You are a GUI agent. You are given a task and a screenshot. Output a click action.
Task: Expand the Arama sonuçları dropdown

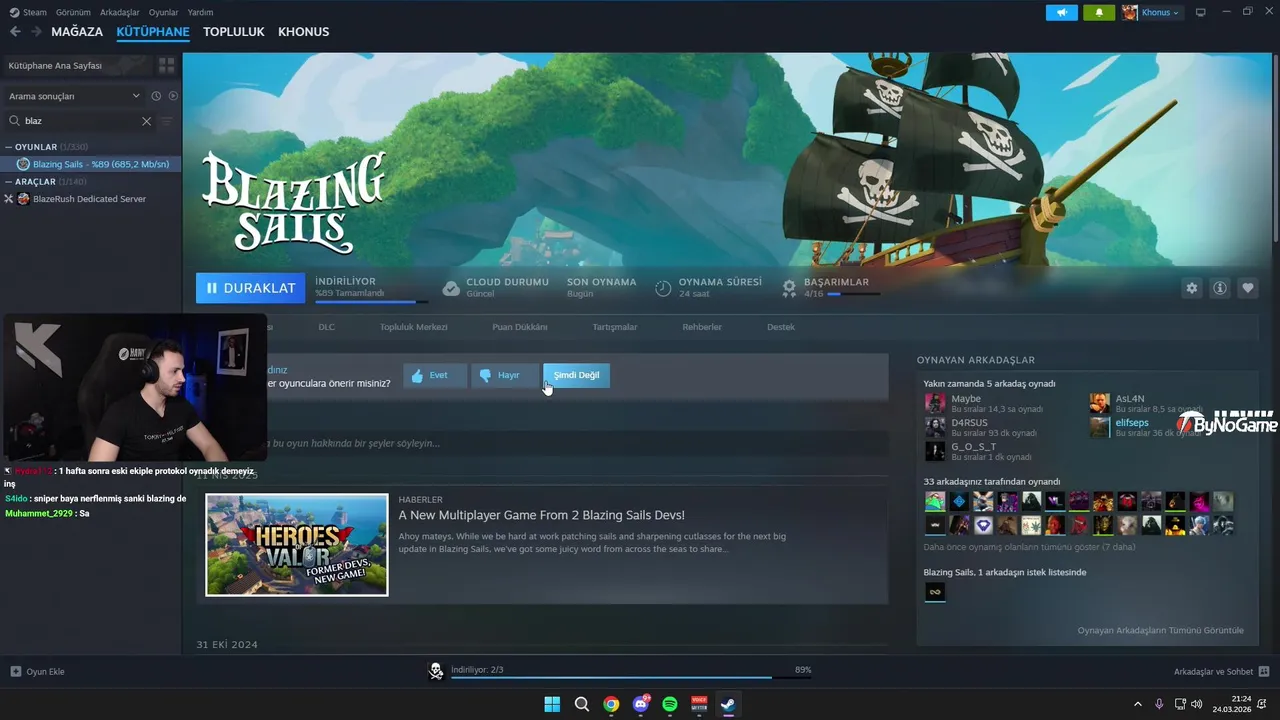[74, 96]
